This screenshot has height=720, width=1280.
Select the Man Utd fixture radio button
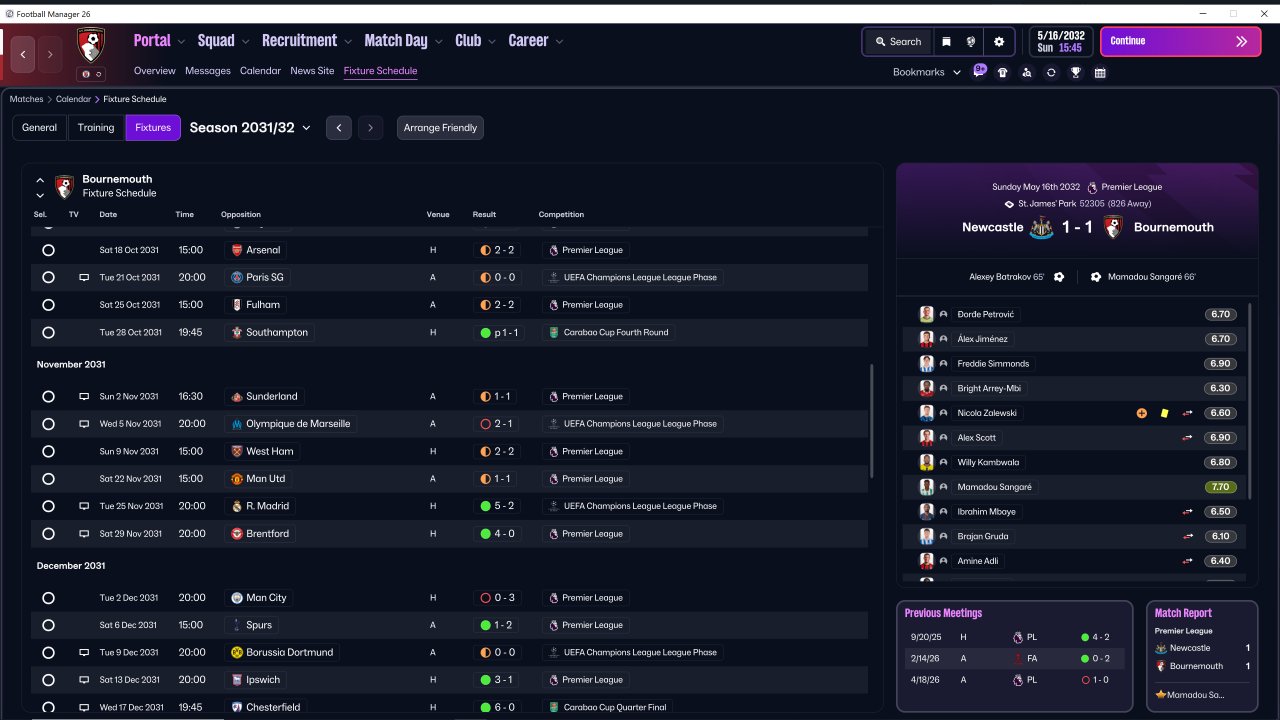48,479
